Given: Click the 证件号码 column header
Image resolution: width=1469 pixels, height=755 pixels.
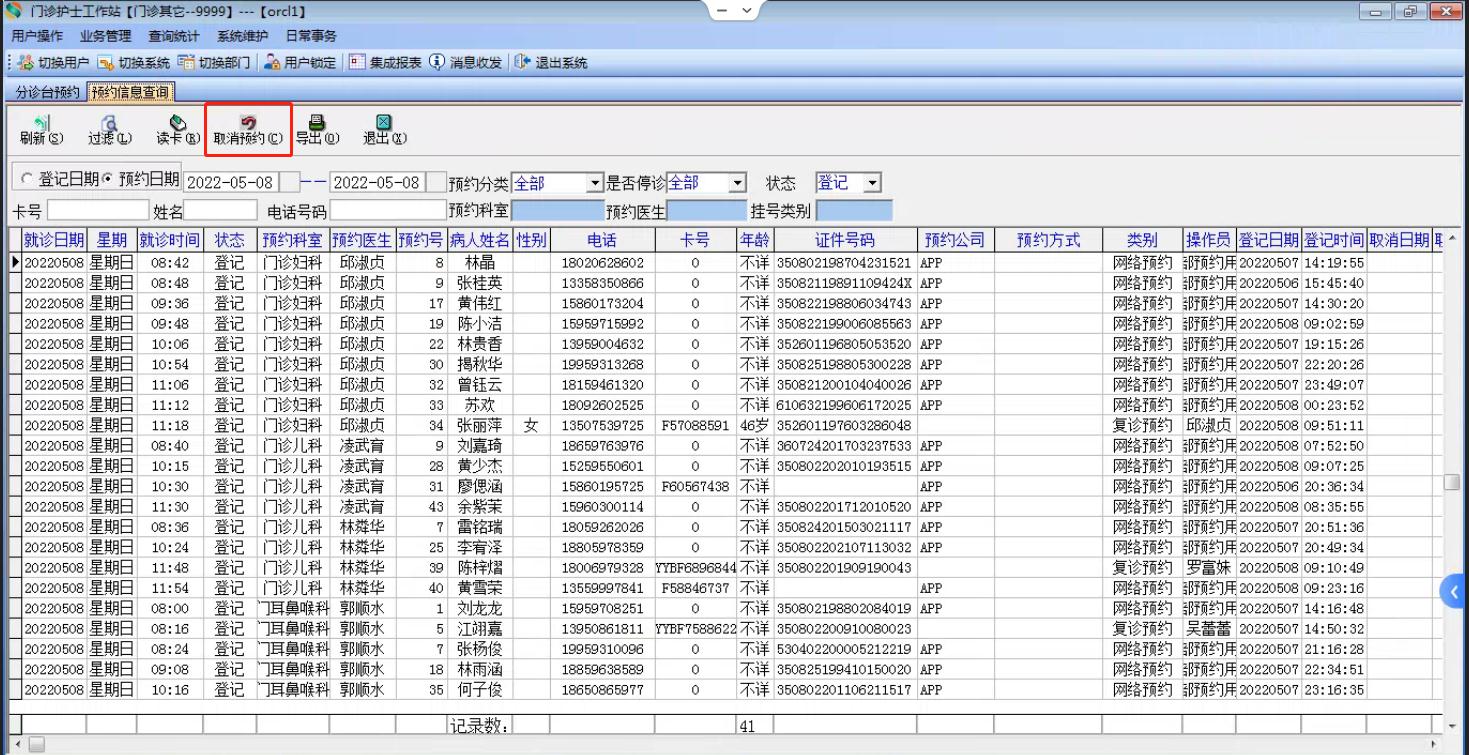Looking at the screenshot, I should point(845,240).
